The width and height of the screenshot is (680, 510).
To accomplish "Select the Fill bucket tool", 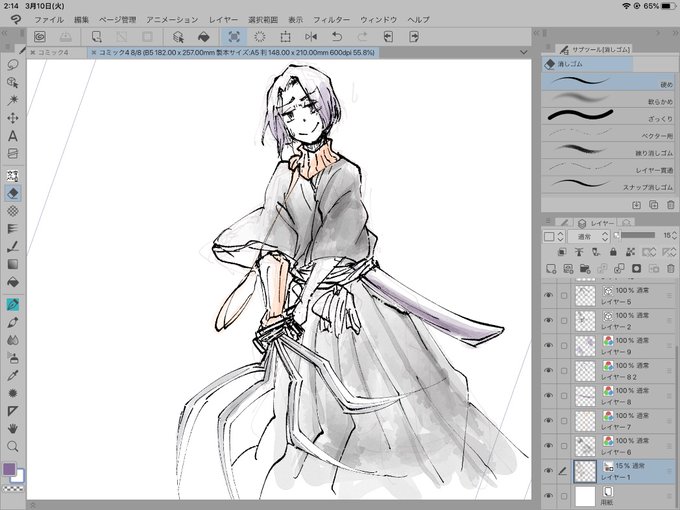I will click(x=13, y=282).
